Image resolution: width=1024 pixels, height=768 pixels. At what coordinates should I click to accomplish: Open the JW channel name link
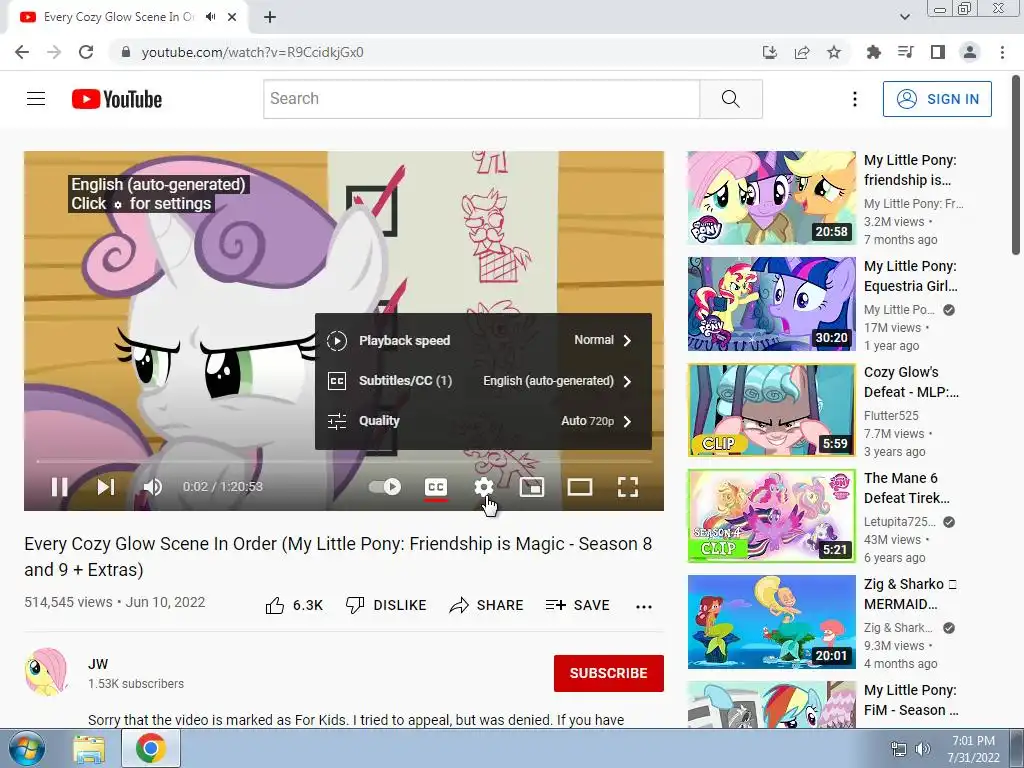[x=98, y=664]
